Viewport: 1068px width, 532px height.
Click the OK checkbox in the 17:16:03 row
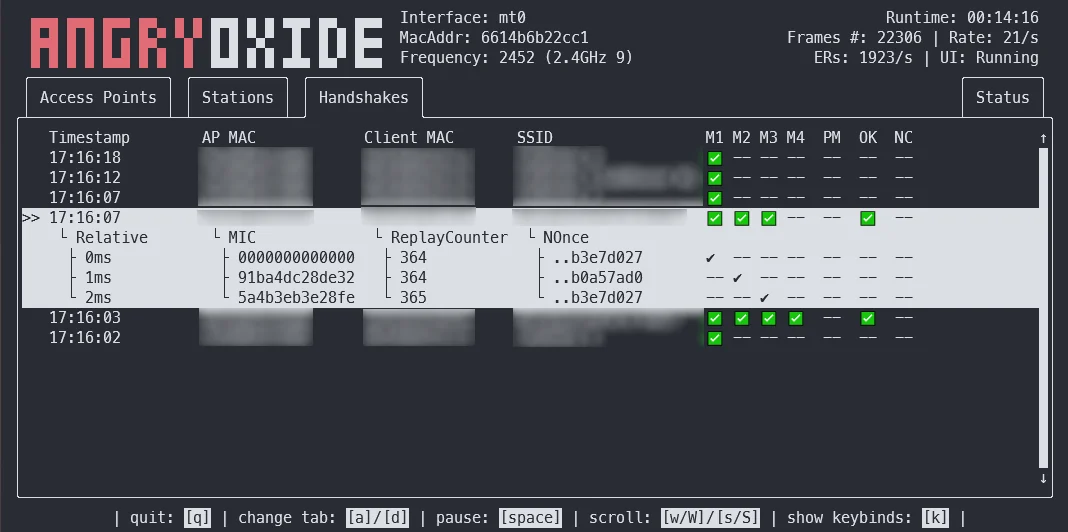[x=867, y=318]
